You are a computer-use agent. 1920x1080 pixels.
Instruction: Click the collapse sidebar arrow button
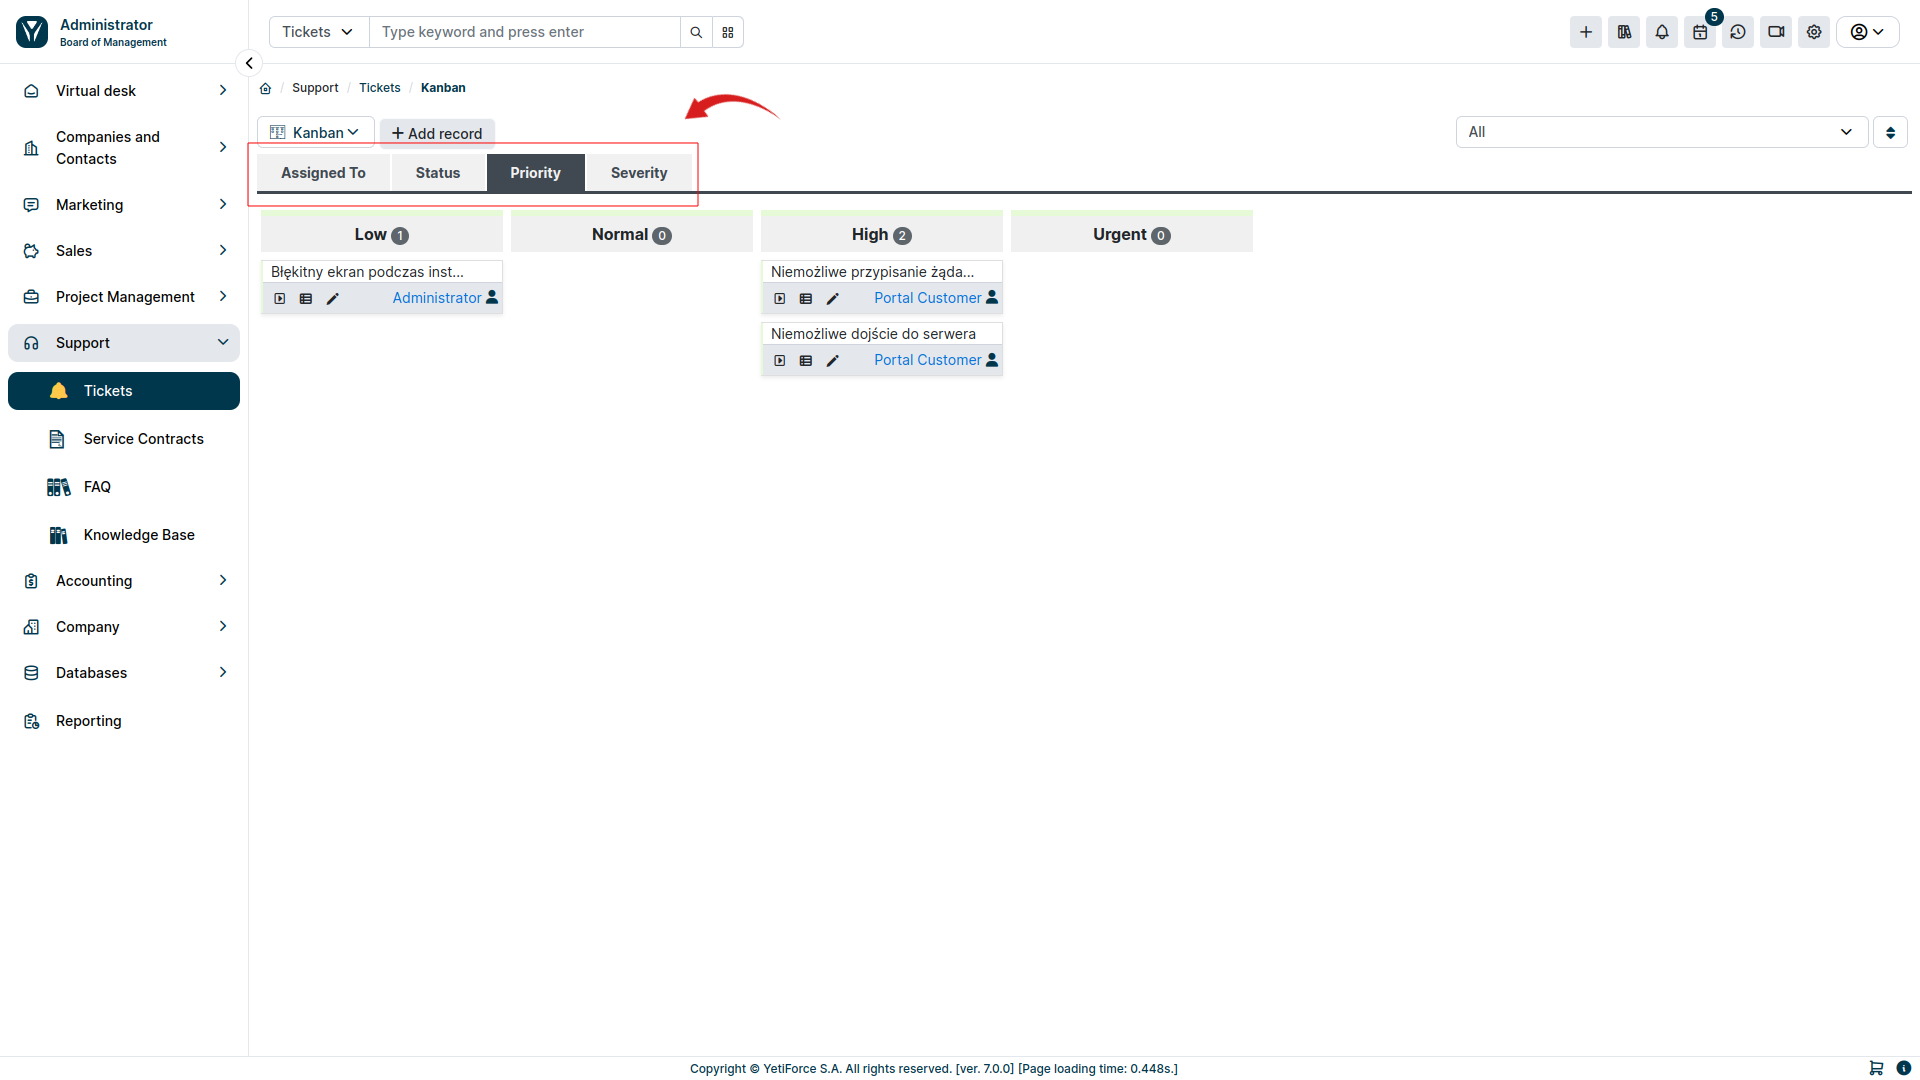[249, 63]
